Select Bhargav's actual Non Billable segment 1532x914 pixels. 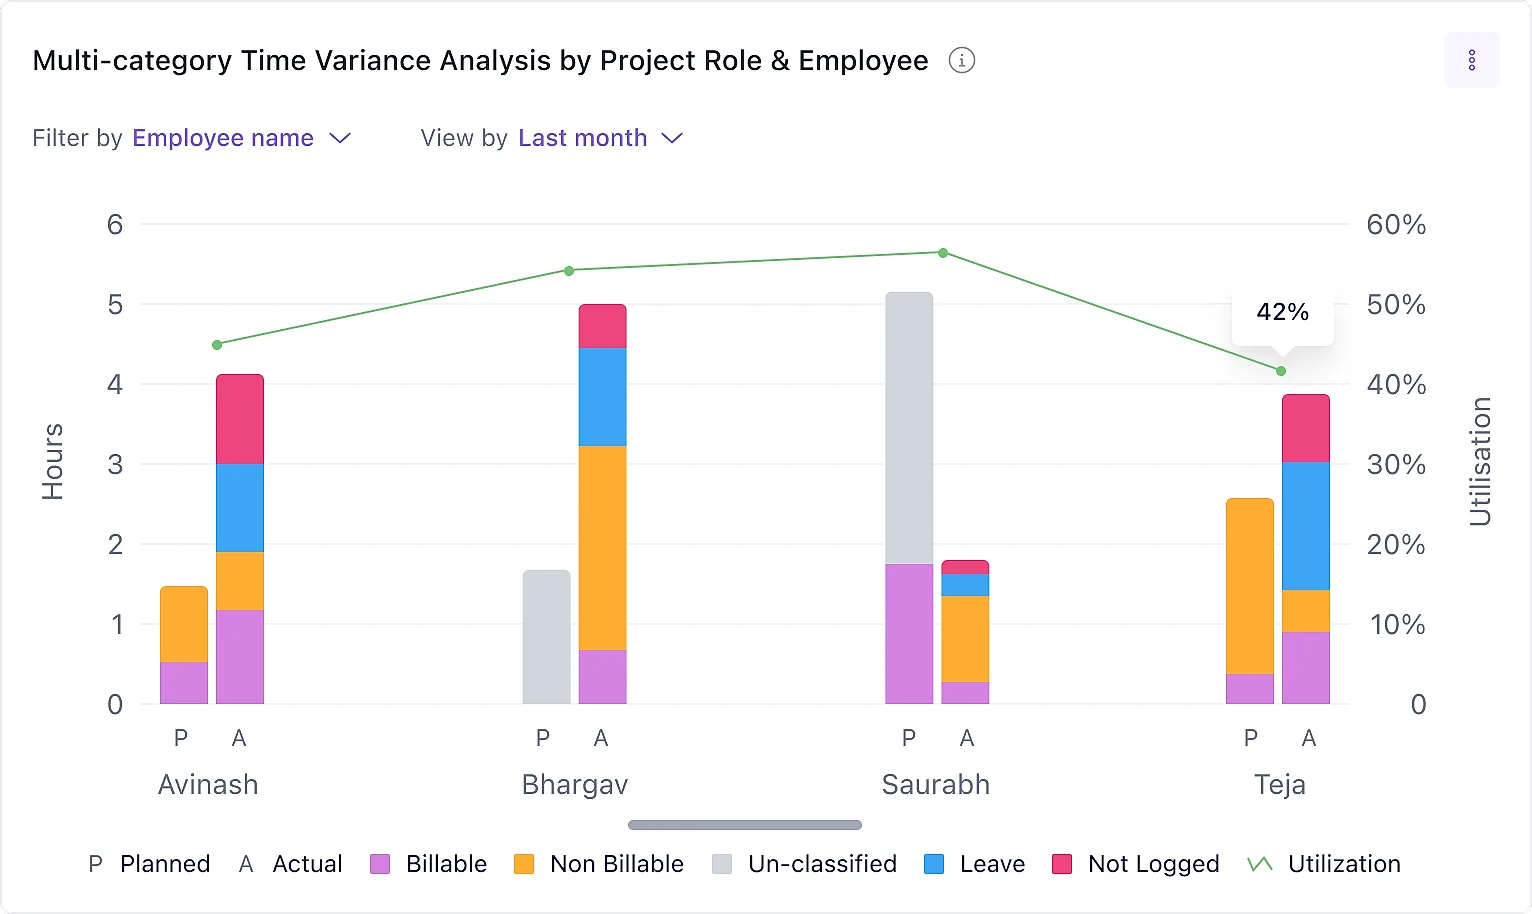pos(603,548)
